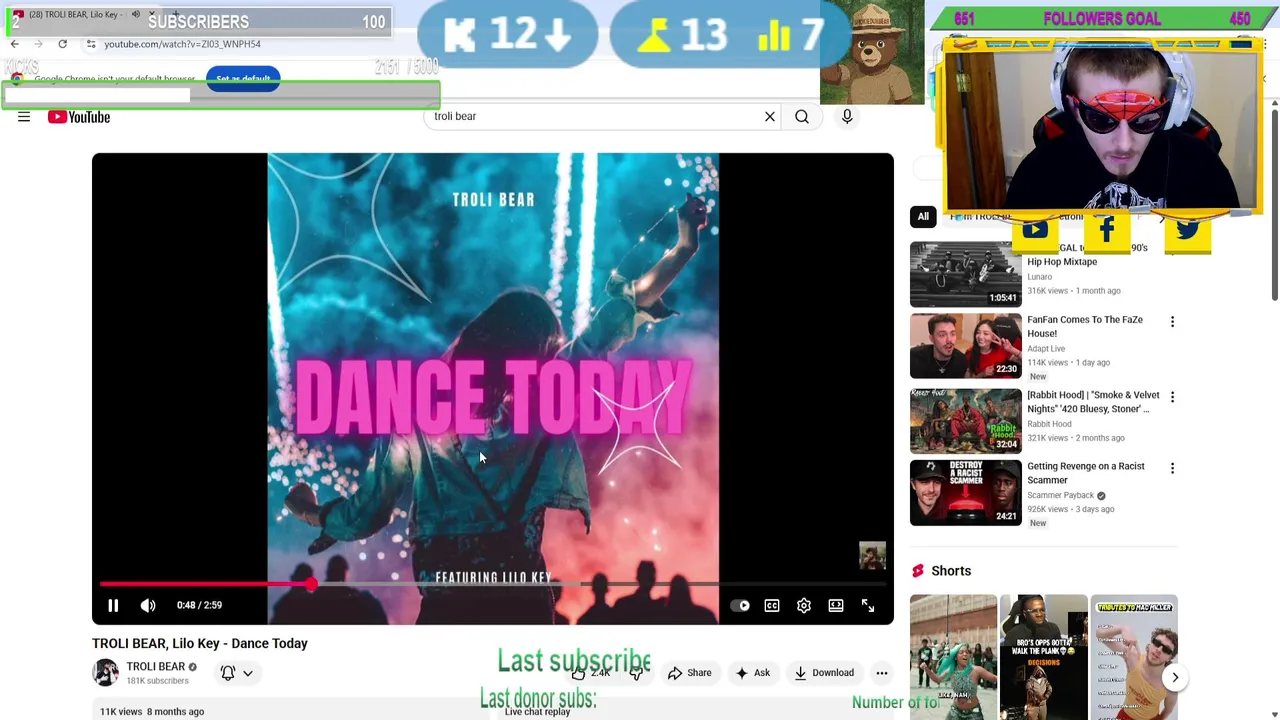Expand notification options chevron next to bell
Screen dimensions: 1280x720
[248, 674]
